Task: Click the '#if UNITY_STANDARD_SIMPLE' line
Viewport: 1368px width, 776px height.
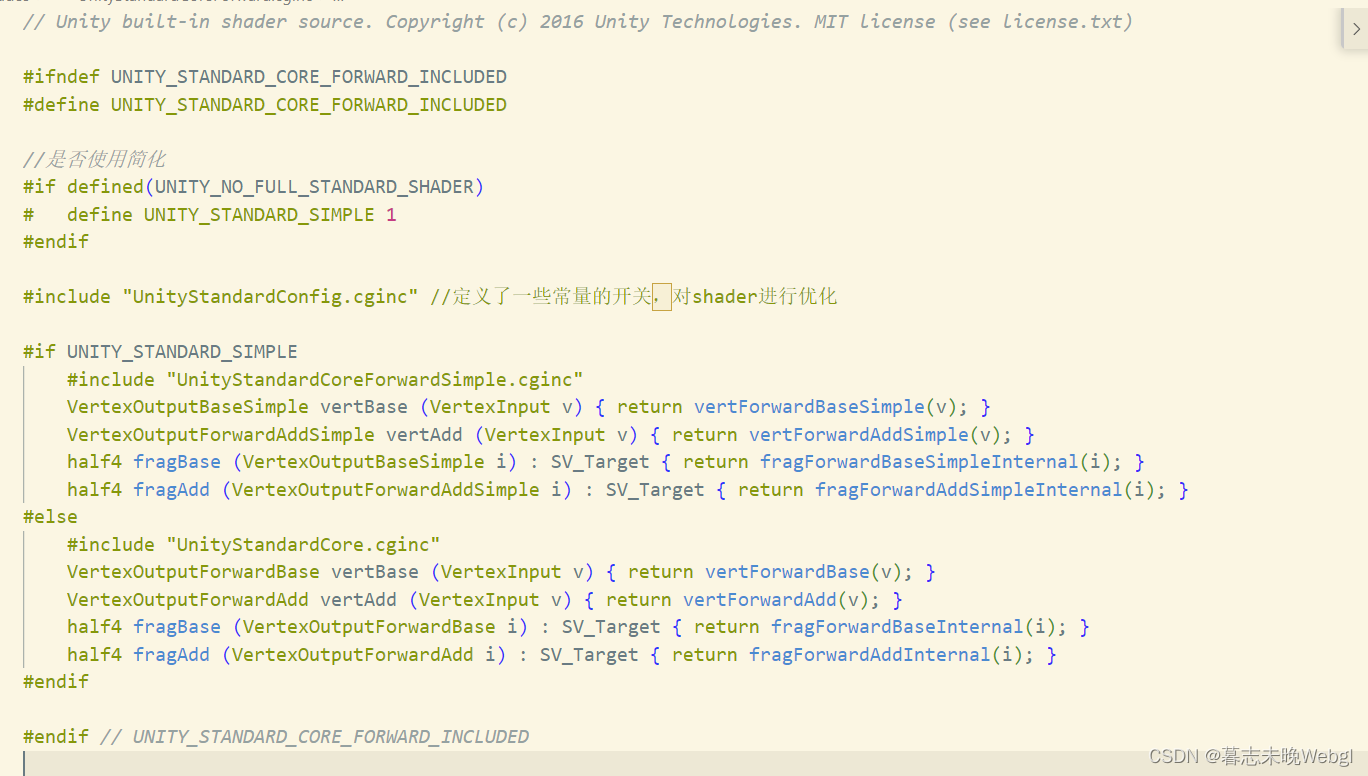Action: tap(160, 352)
